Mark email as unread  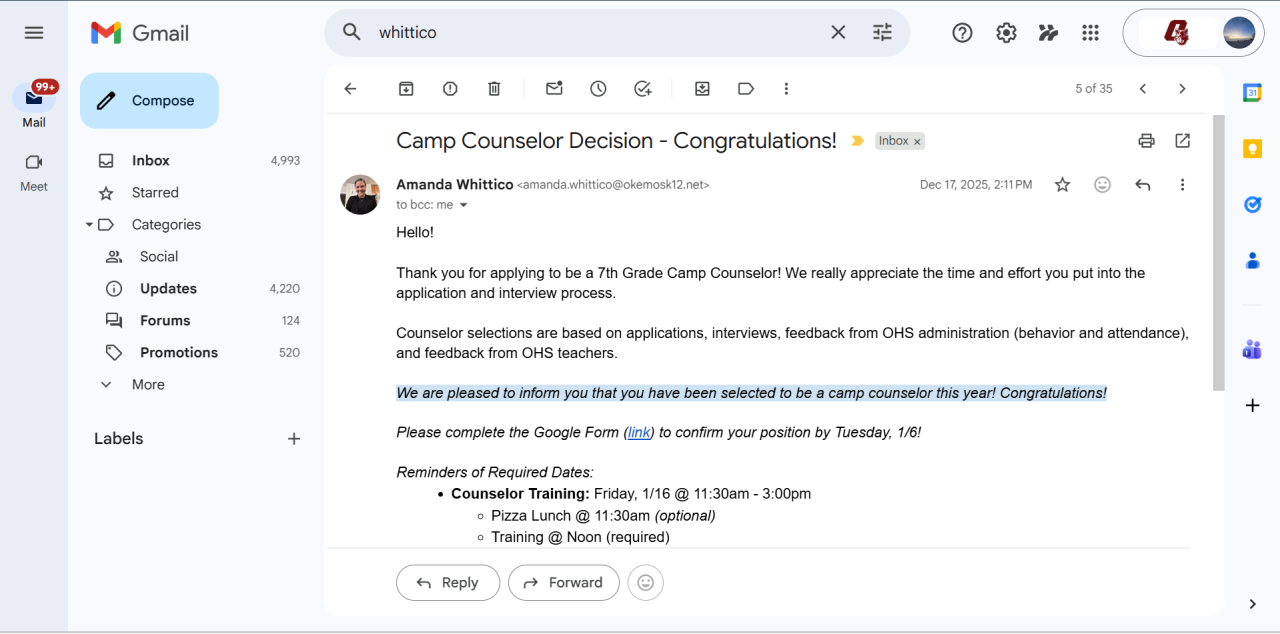[x=554, y=89]
